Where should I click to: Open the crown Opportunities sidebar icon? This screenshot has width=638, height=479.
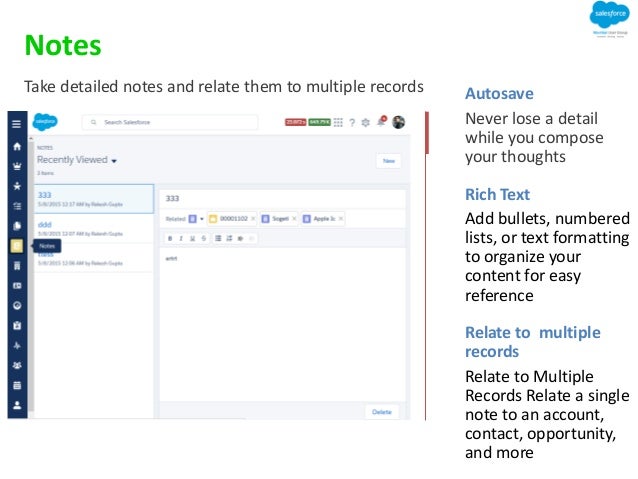pos(17,166)
